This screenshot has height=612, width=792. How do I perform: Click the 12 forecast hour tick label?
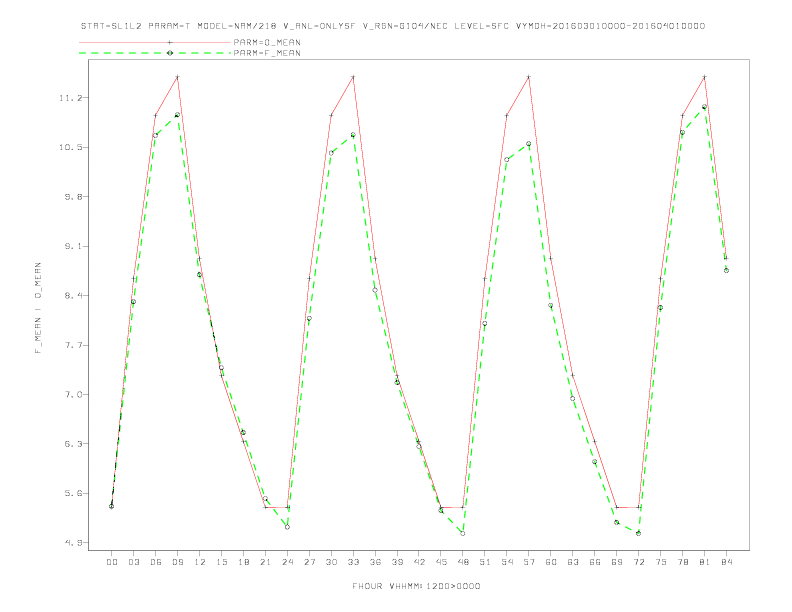coord(200,562)
